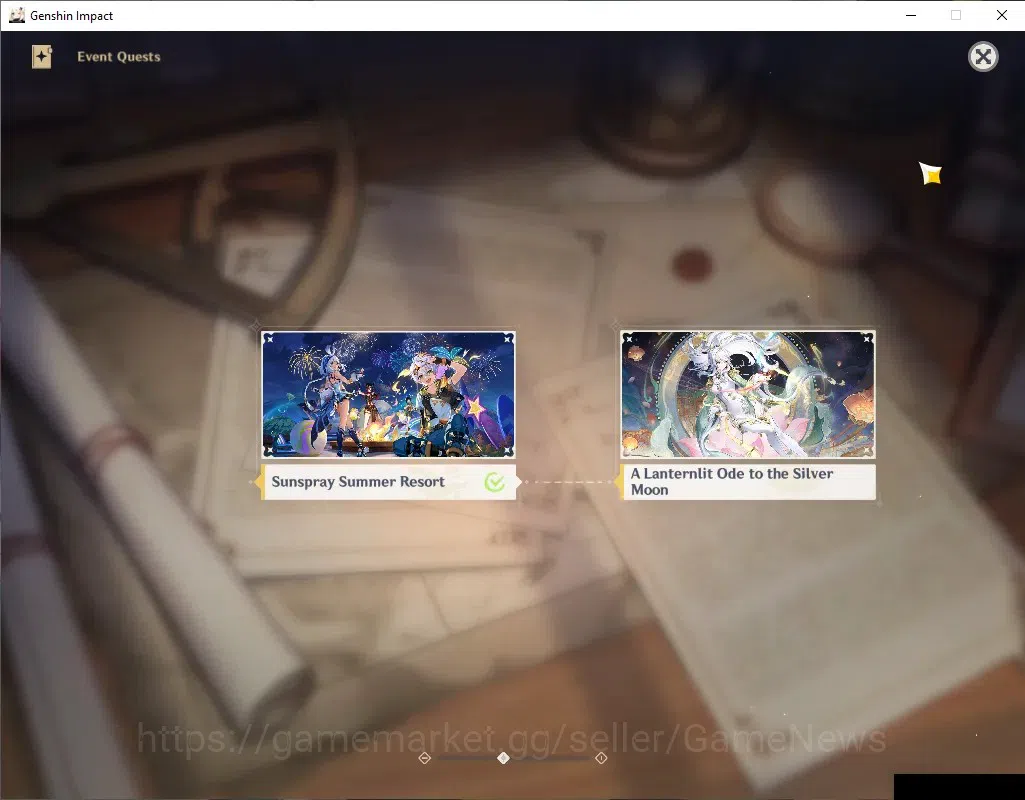Open the Sunspray Summer Resort artwork thumbnail
The height and width of the screenshot is (800, 1025).
click(388, 394)
